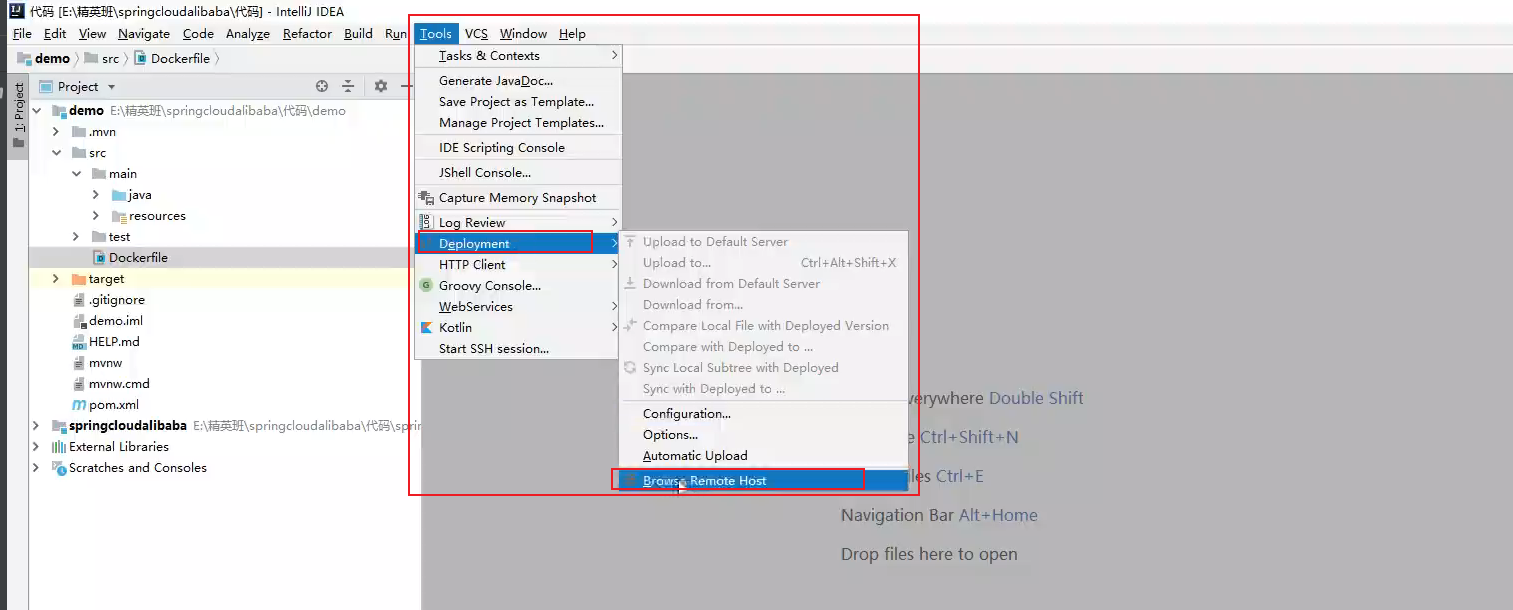Click the Scratches and Consoles icon
Viewport: 1513px width, 610px height.
[x=59, y=468]
